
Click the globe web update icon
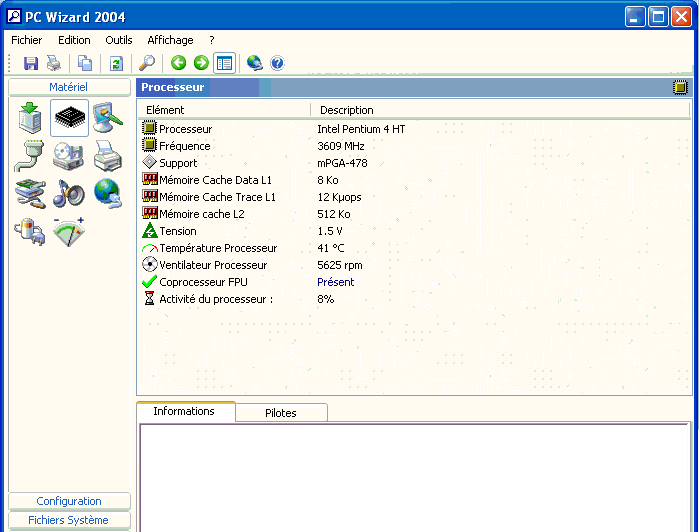click(x=254, y=63)
